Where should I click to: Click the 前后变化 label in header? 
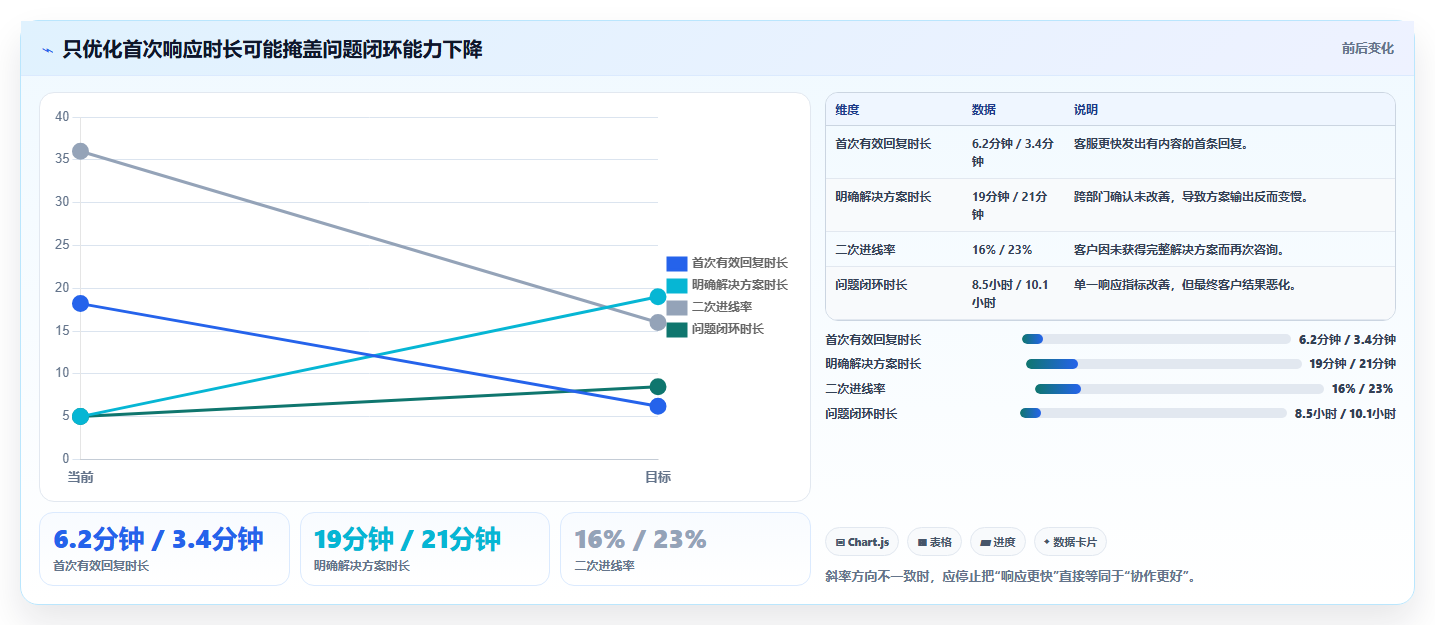point(1367,49)
